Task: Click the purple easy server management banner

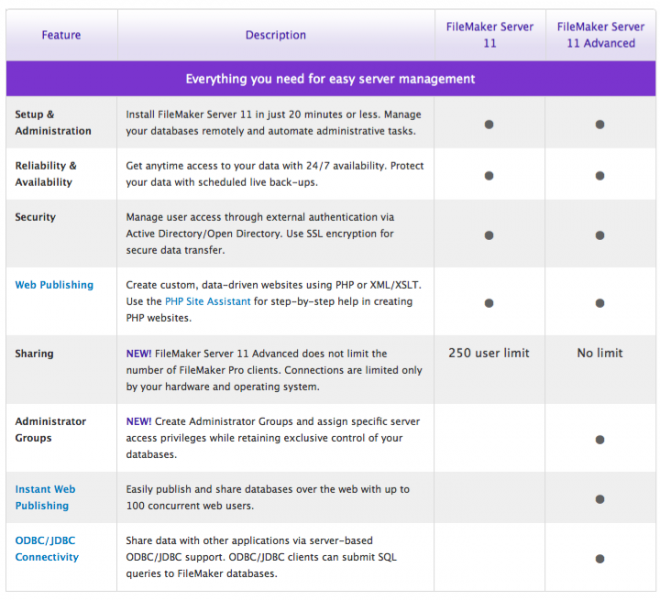Action: pos(330,78)
